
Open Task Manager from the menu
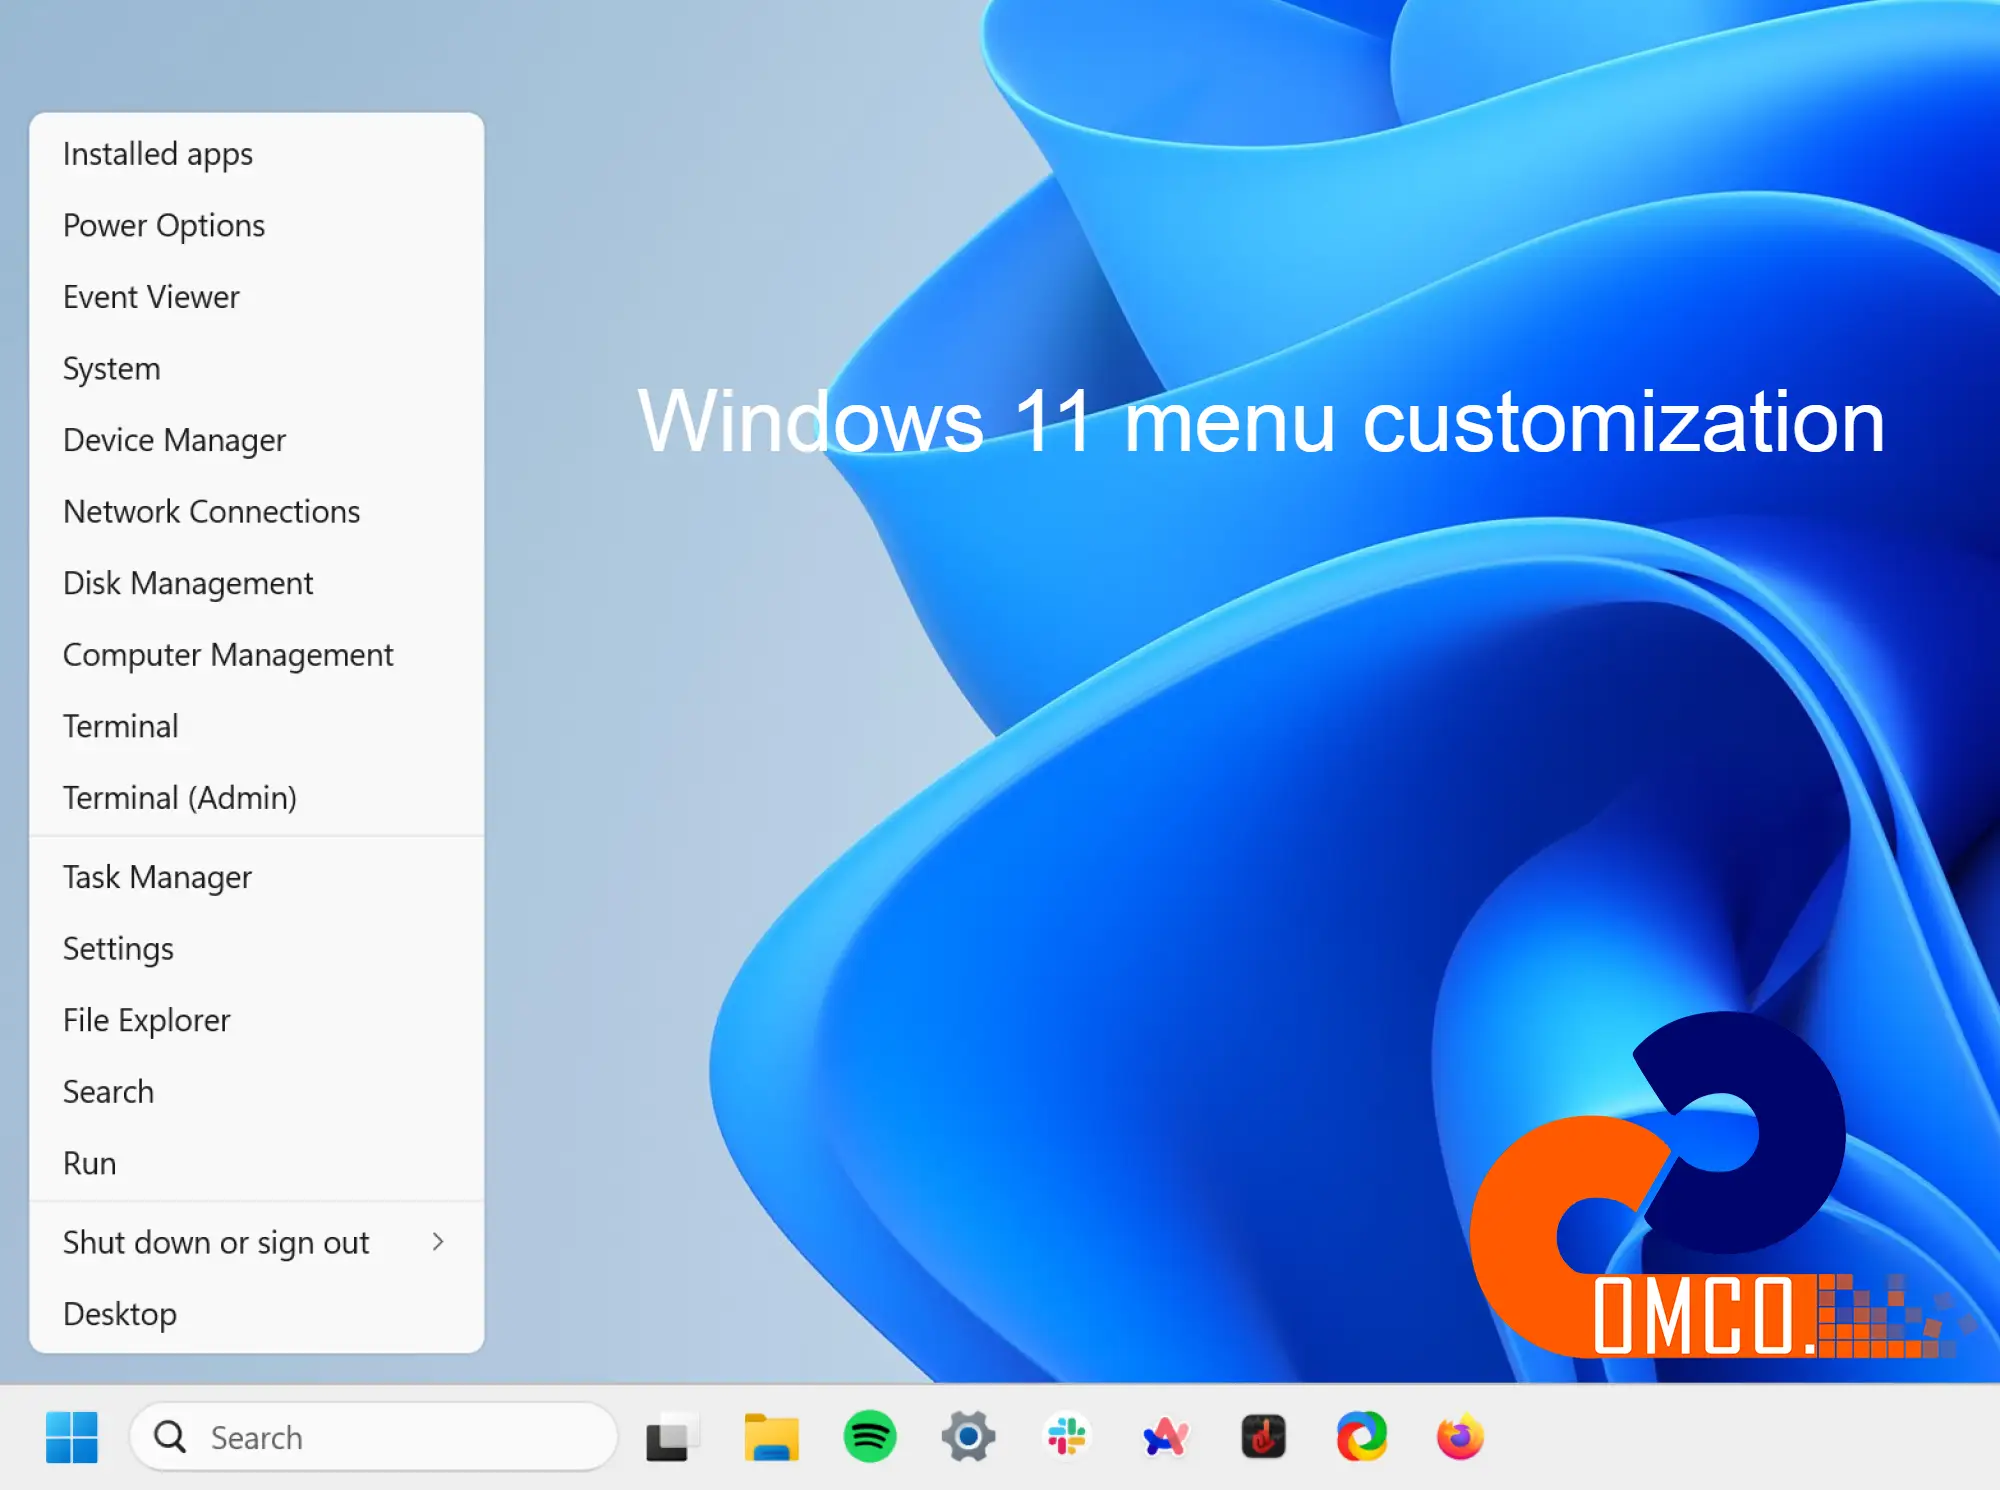point(257,877)
